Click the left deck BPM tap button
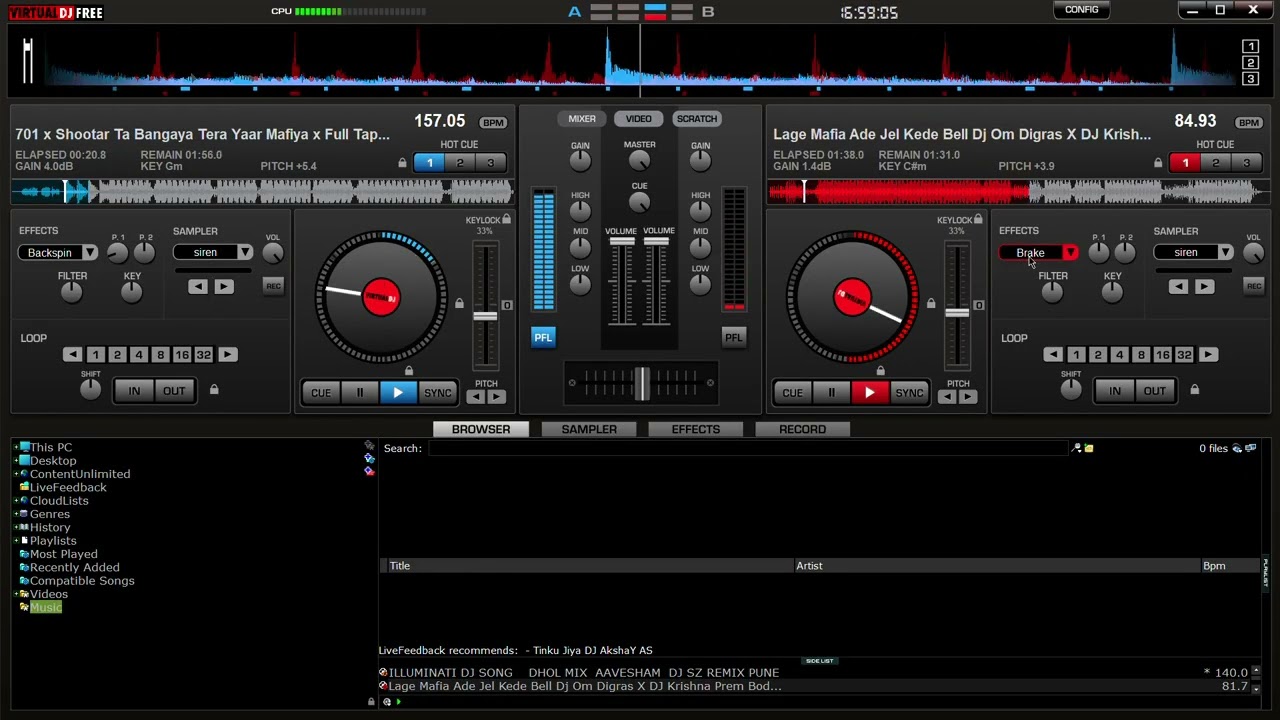 coord(493,123)
